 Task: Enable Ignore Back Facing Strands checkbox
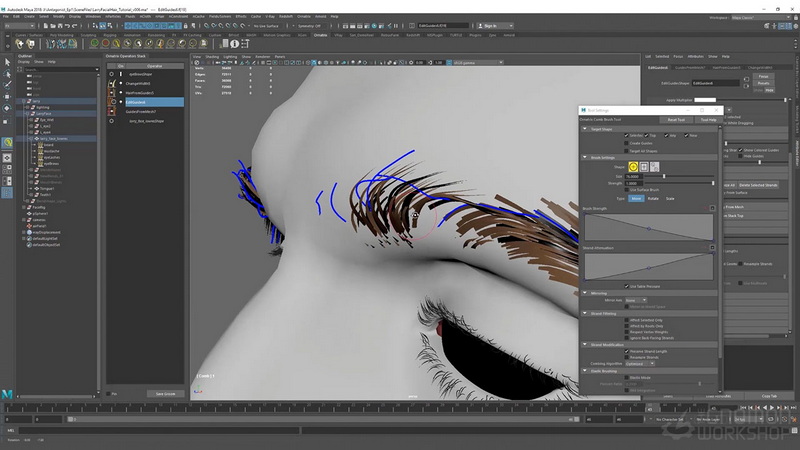pyautogui.click(x=627, y=338)
